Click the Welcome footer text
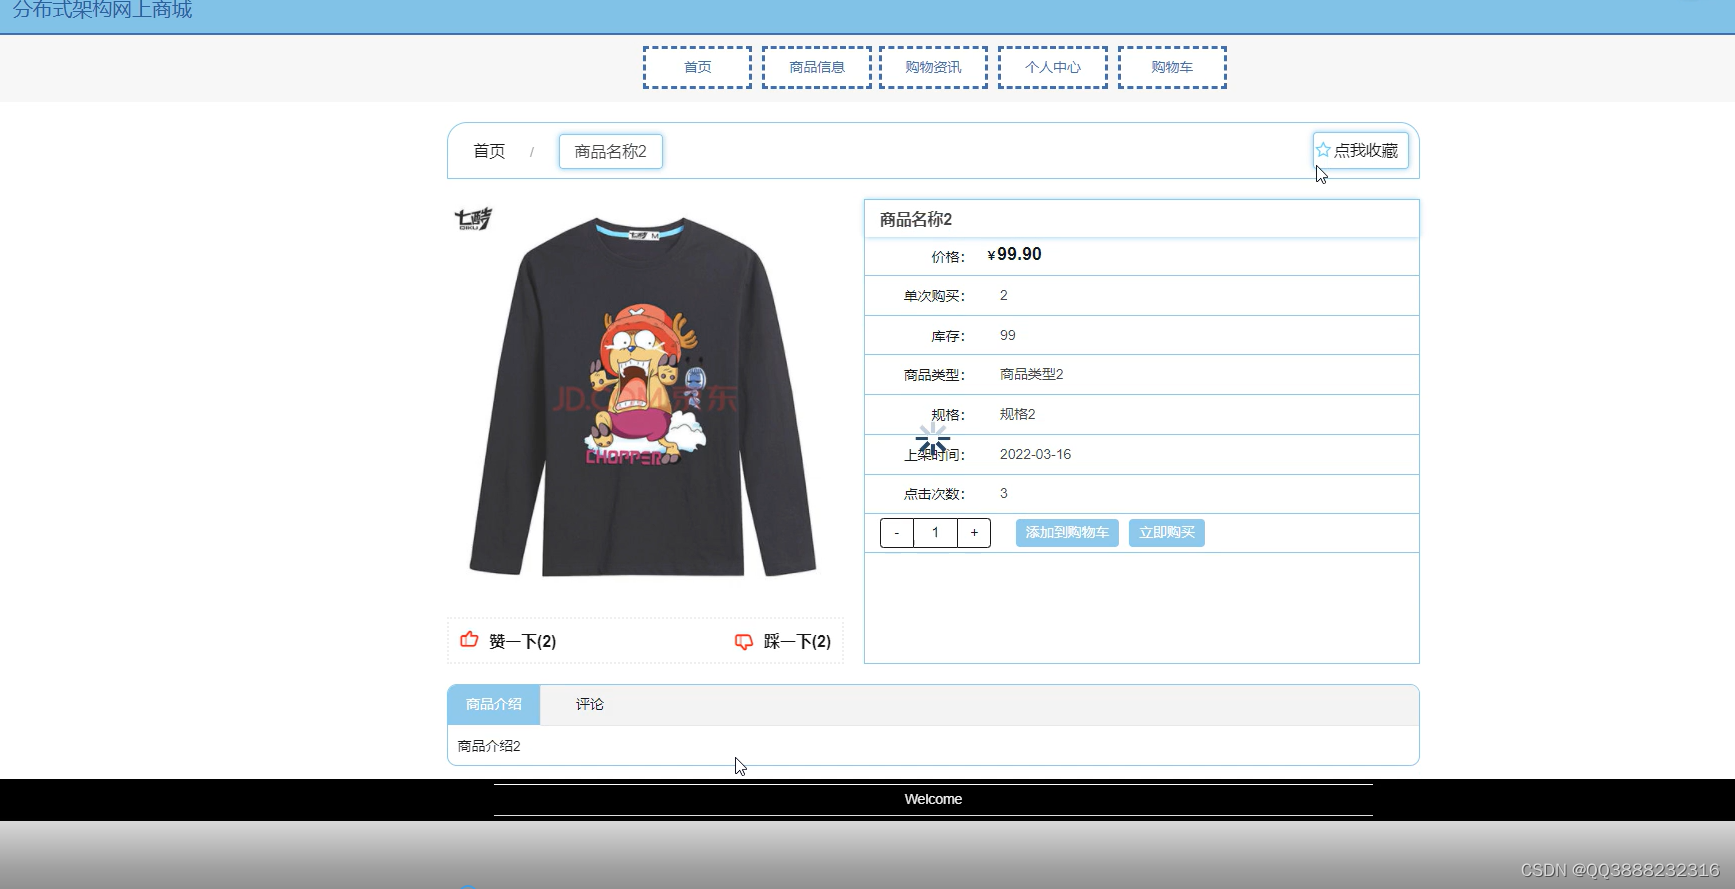The height and width of the screenshot is (889, 1735). (933, 799)
